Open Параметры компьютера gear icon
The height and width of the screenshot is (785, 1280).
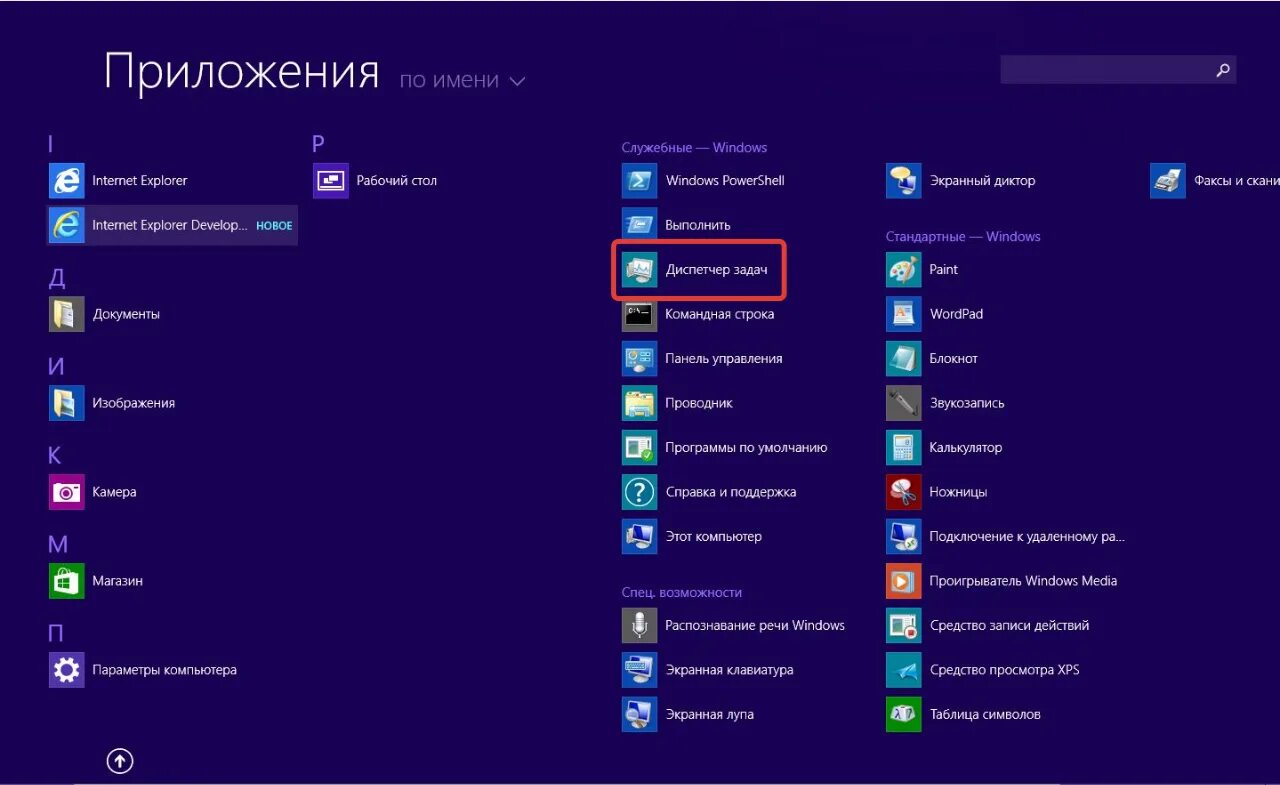[x=67, y=670]
